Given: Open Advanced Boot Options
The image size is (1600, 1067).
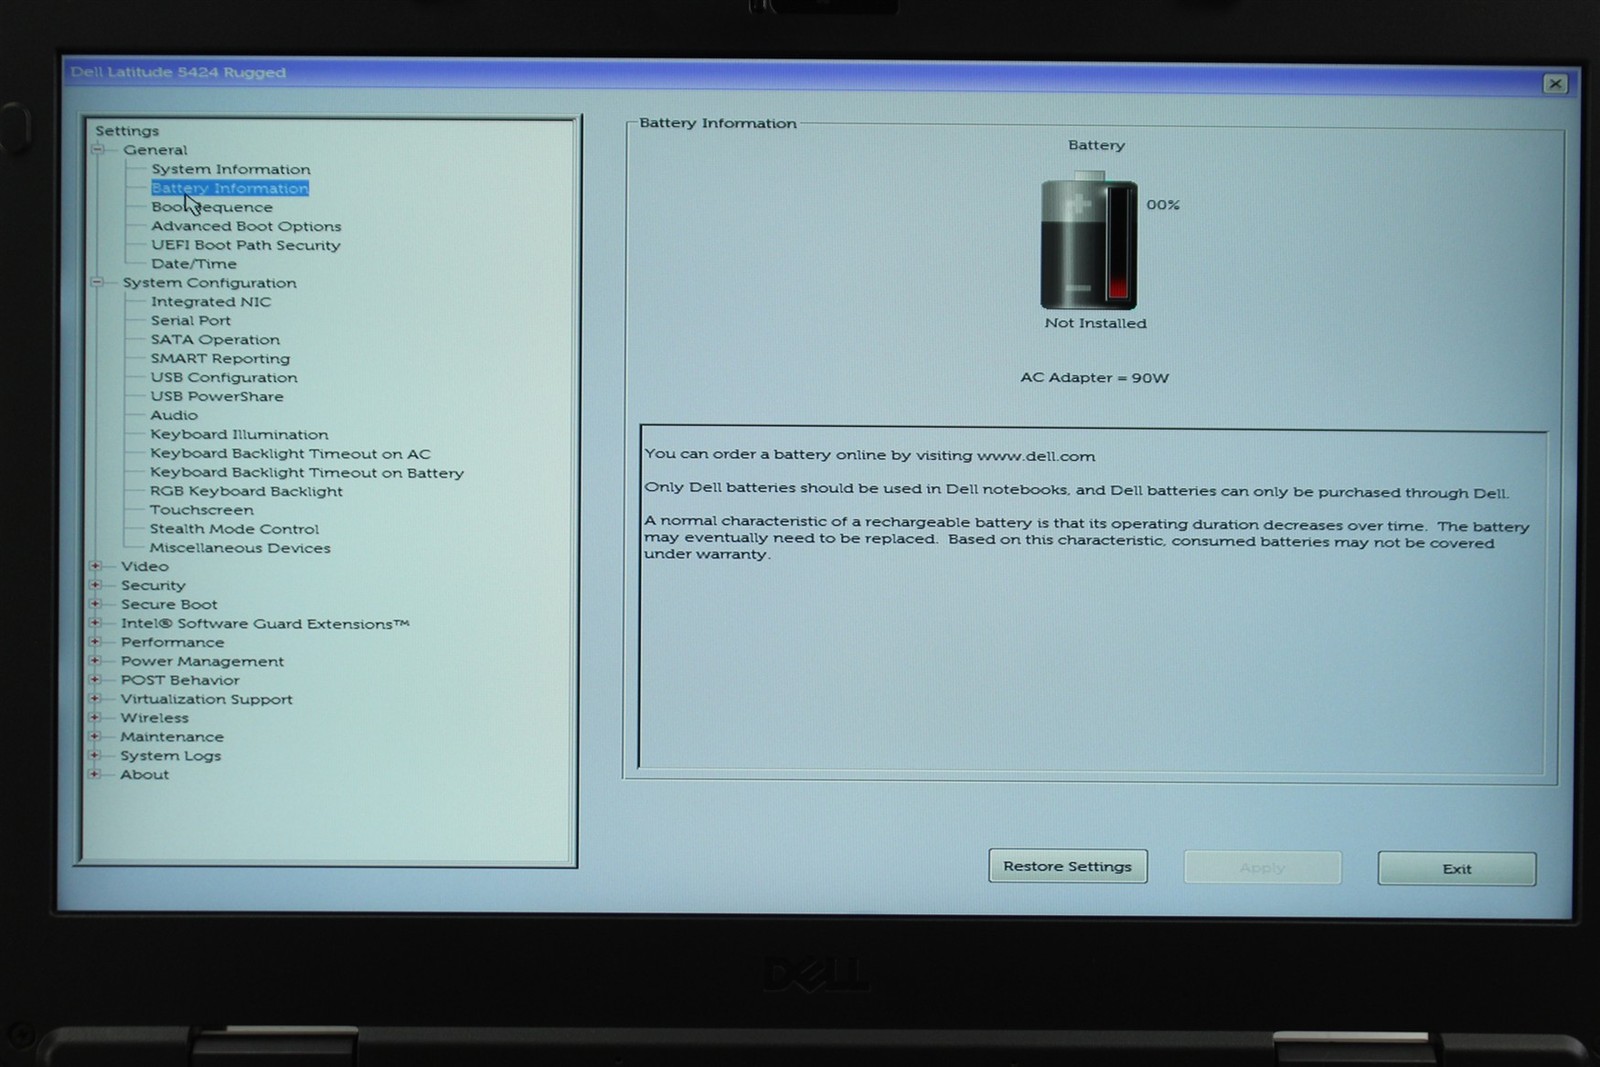Looking at the screenshot, I should pos(246,226).
